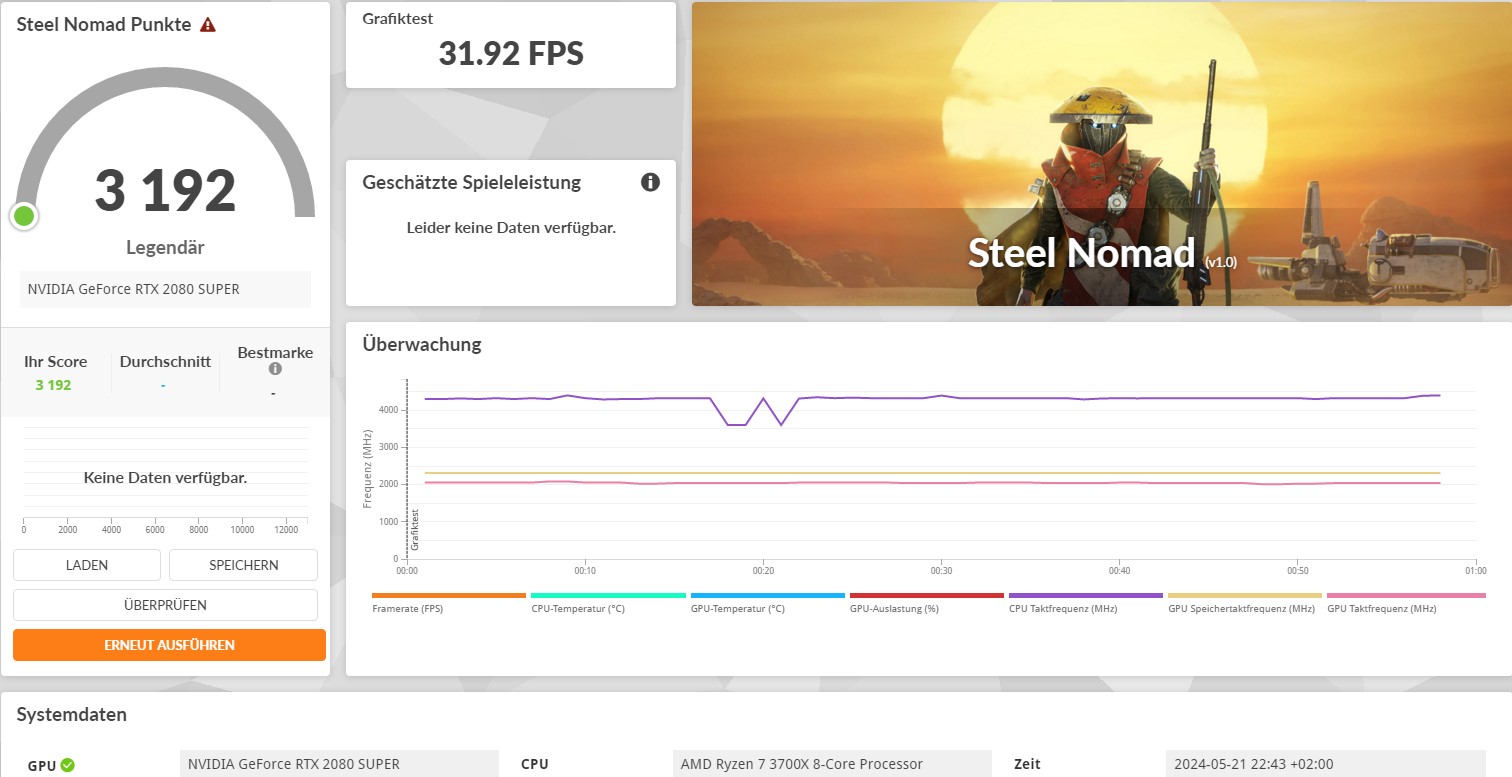Click the LADEN button
Viewport: 1512px width, 777px height.
click(x=87, y=565)
